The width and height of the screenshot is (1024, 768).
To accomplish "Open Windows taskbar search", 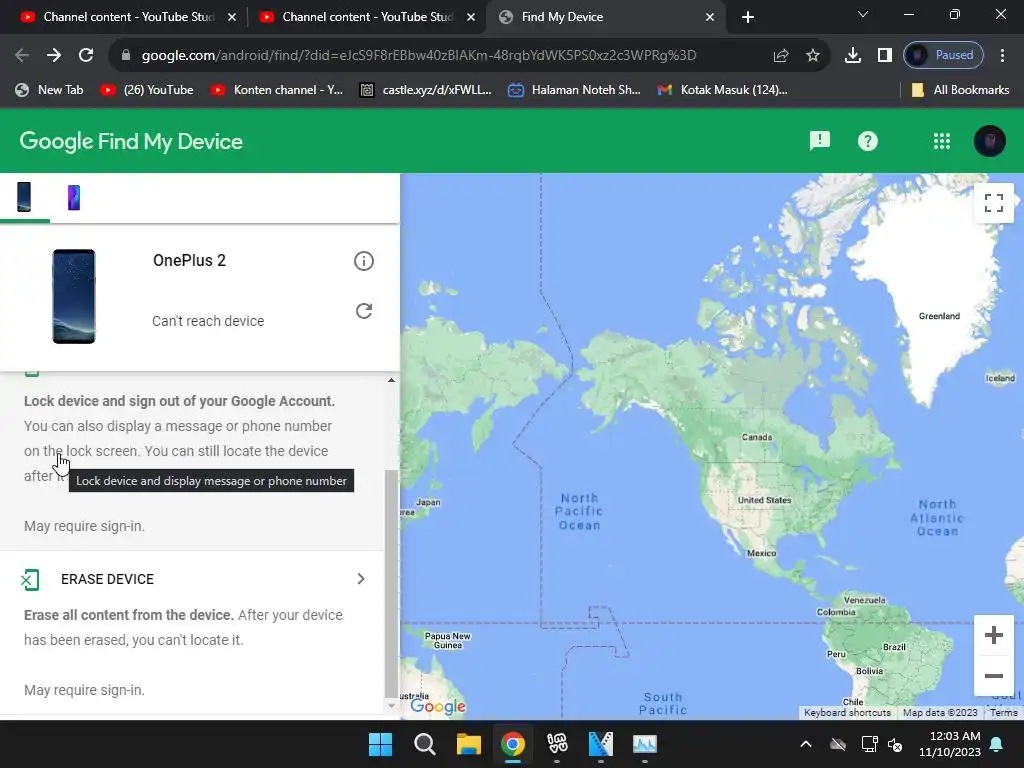I will pos(424,744).
